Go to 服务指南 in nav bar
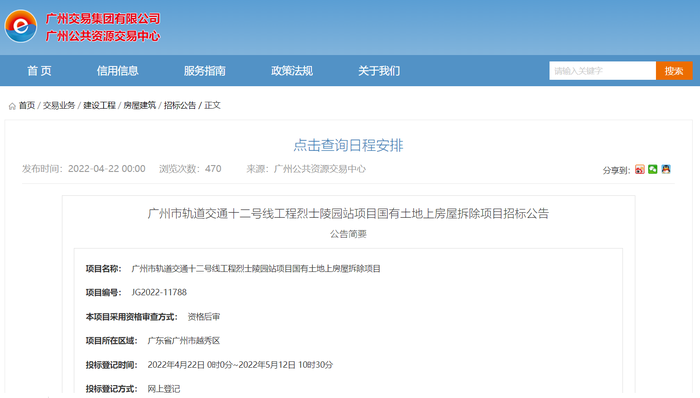 click(x=204, y=70)
